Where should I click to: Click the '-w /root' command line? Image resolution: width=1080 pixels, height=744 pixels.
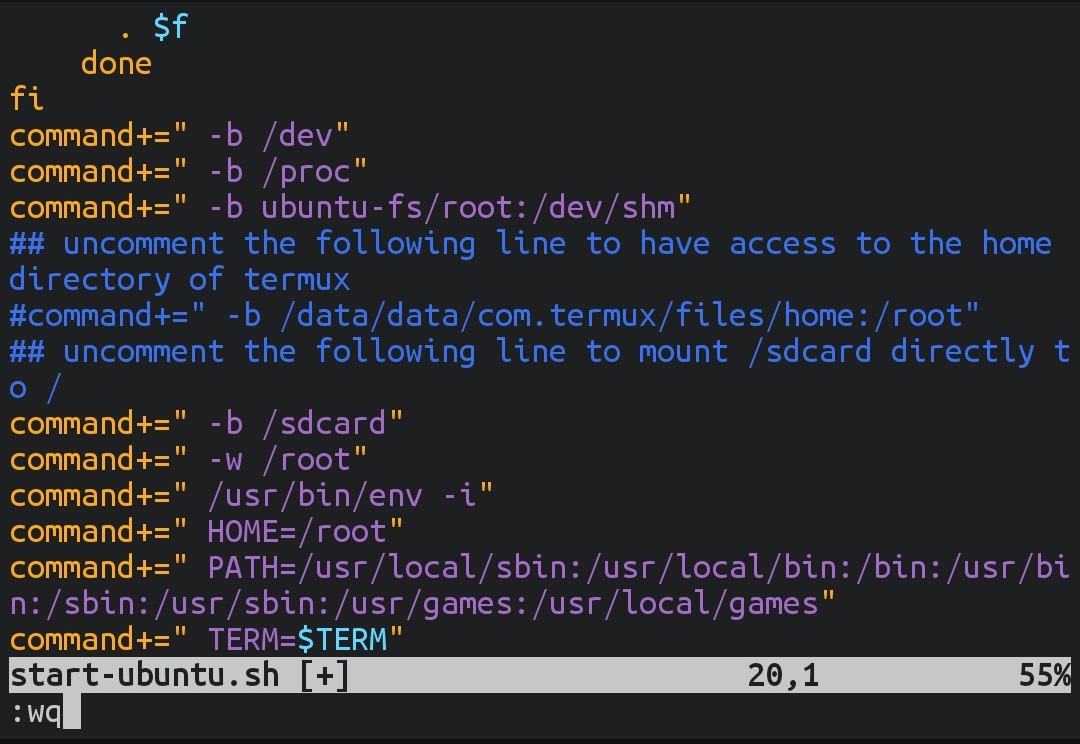point(189,459)
